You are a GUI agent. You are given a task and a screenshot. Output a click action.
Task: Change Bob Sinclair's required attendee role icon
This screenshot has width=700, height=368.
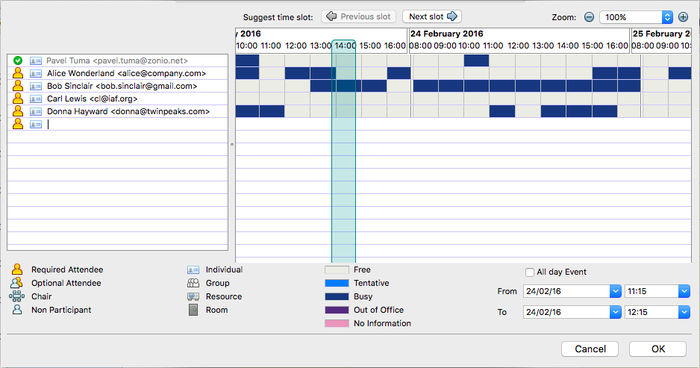pos(18,86)
